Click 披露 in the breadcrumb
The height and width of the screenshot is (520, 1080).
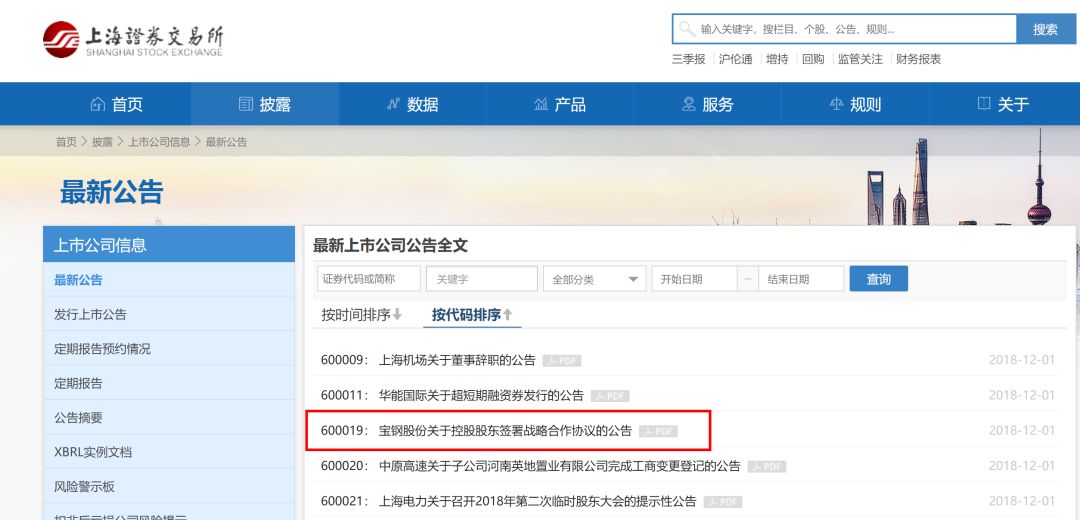click(102, 142)
